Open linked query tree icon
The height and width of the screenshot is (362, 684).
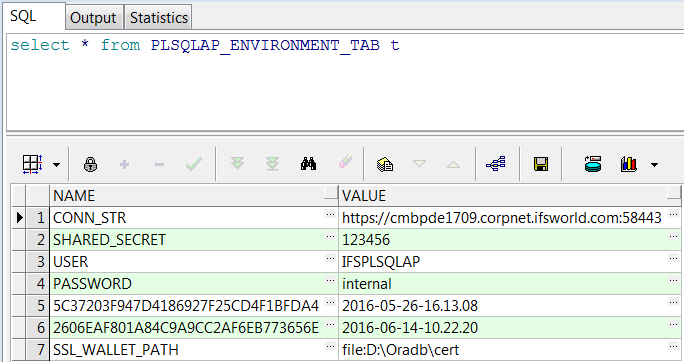pos(496,164)
